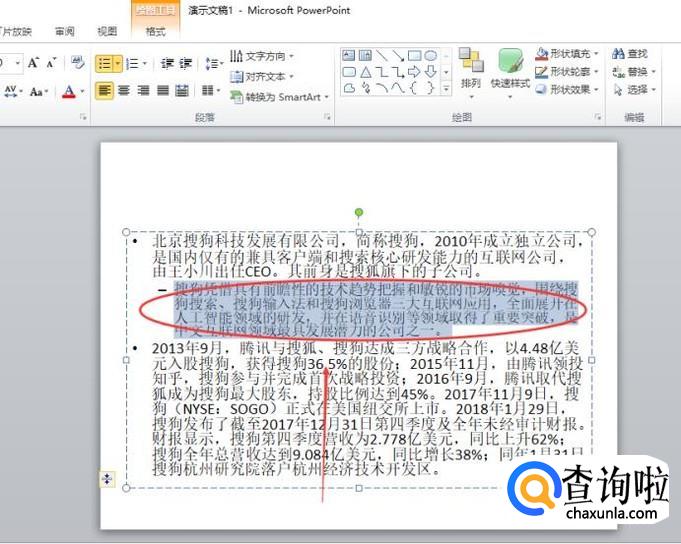Screen dimensions: 681x544
Task: Click green rotation handle of text box
Action: 359,212
